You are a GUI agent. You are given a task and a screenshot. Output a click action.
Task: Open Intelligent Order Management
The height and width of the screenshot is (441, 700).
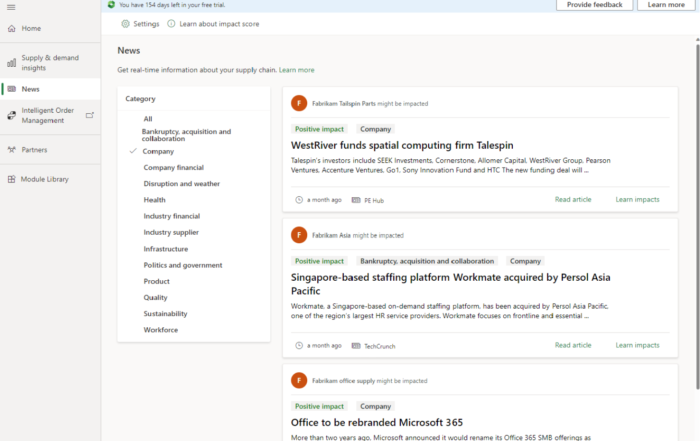point(50,115)
